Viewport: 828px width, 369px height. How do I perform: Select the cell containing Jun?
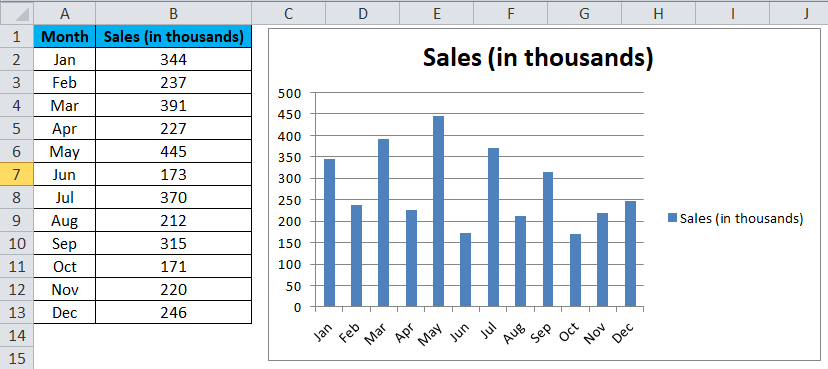click(x=65, y=174)
